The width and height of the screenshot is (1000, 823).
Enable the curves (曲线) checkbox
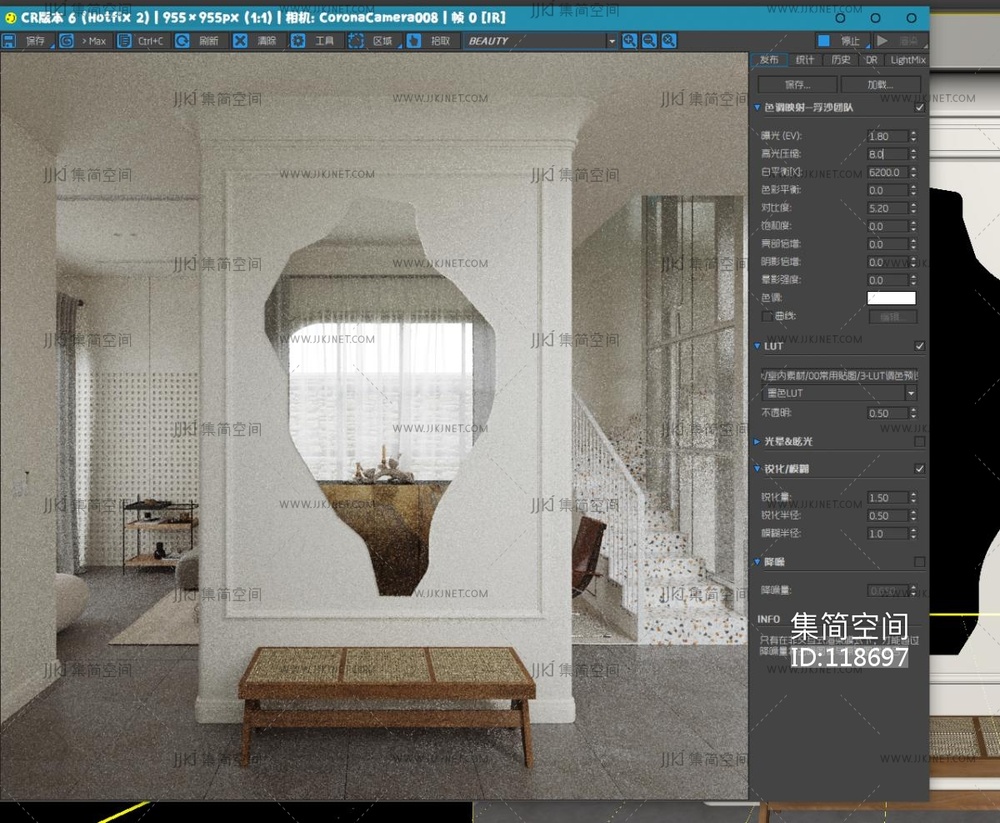click(767, 316)
